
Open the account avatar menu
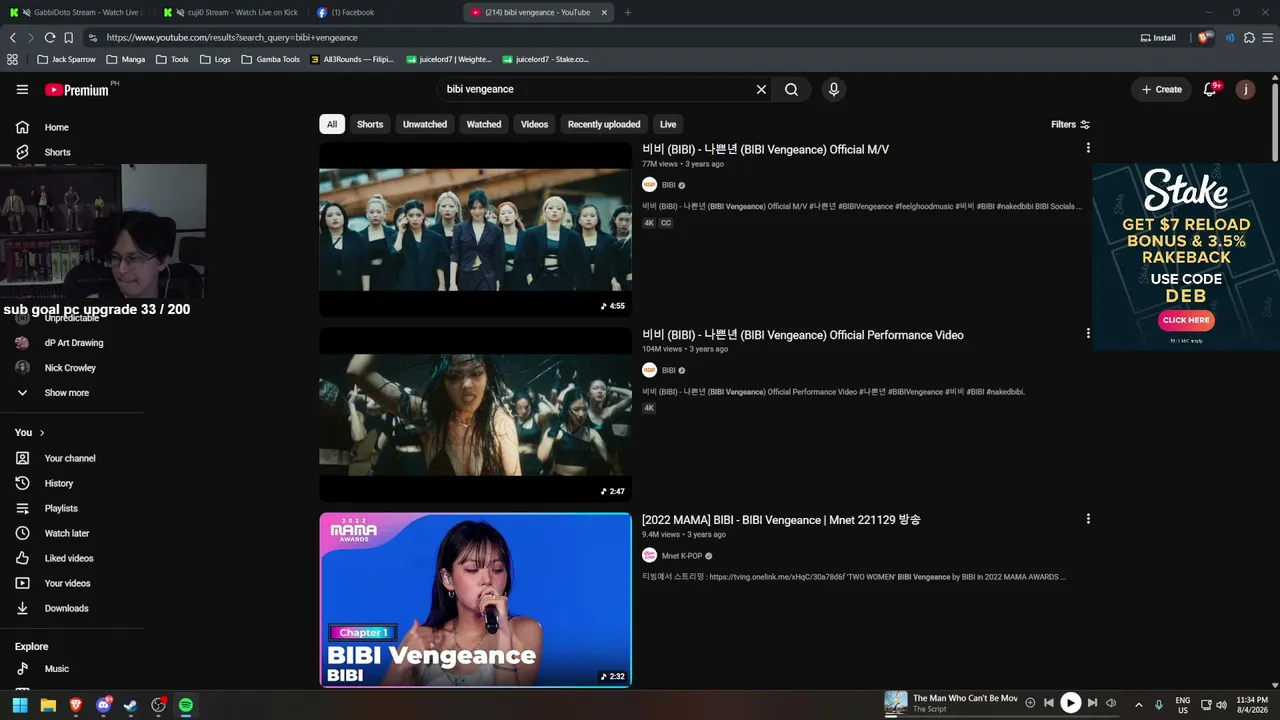tap(1245, 89)
